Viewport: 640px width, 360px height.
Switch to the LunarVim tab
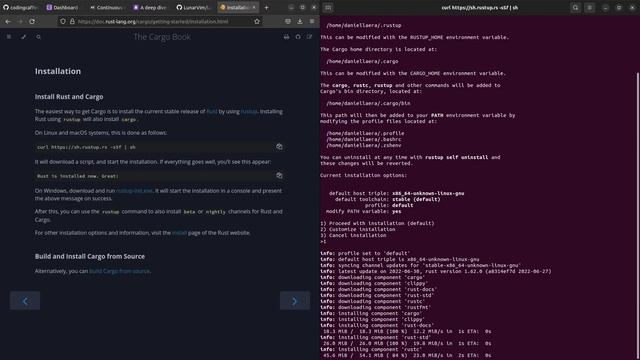pos(194,7)
